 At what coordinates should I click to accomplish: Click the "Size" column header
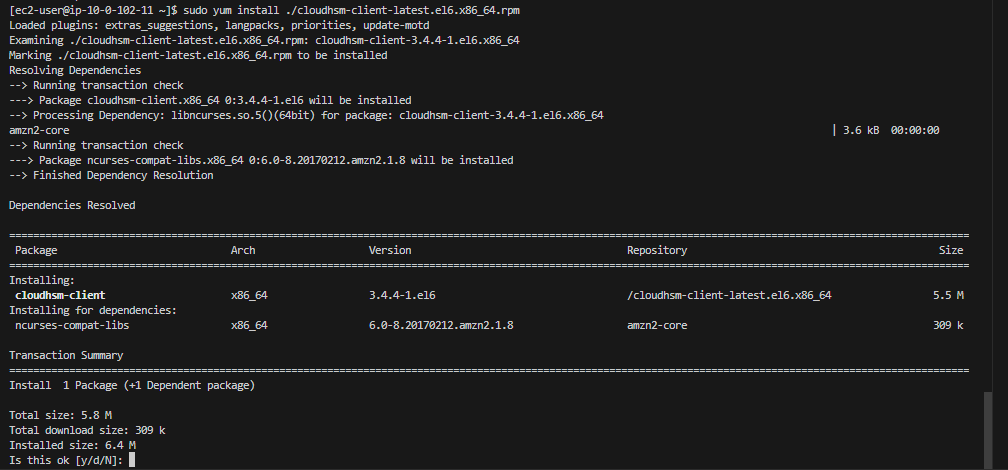(951, 251)
